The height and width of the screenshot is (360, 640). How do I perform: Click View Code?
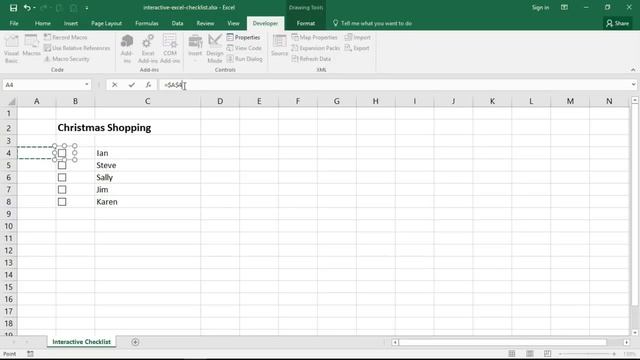(244, 48)
